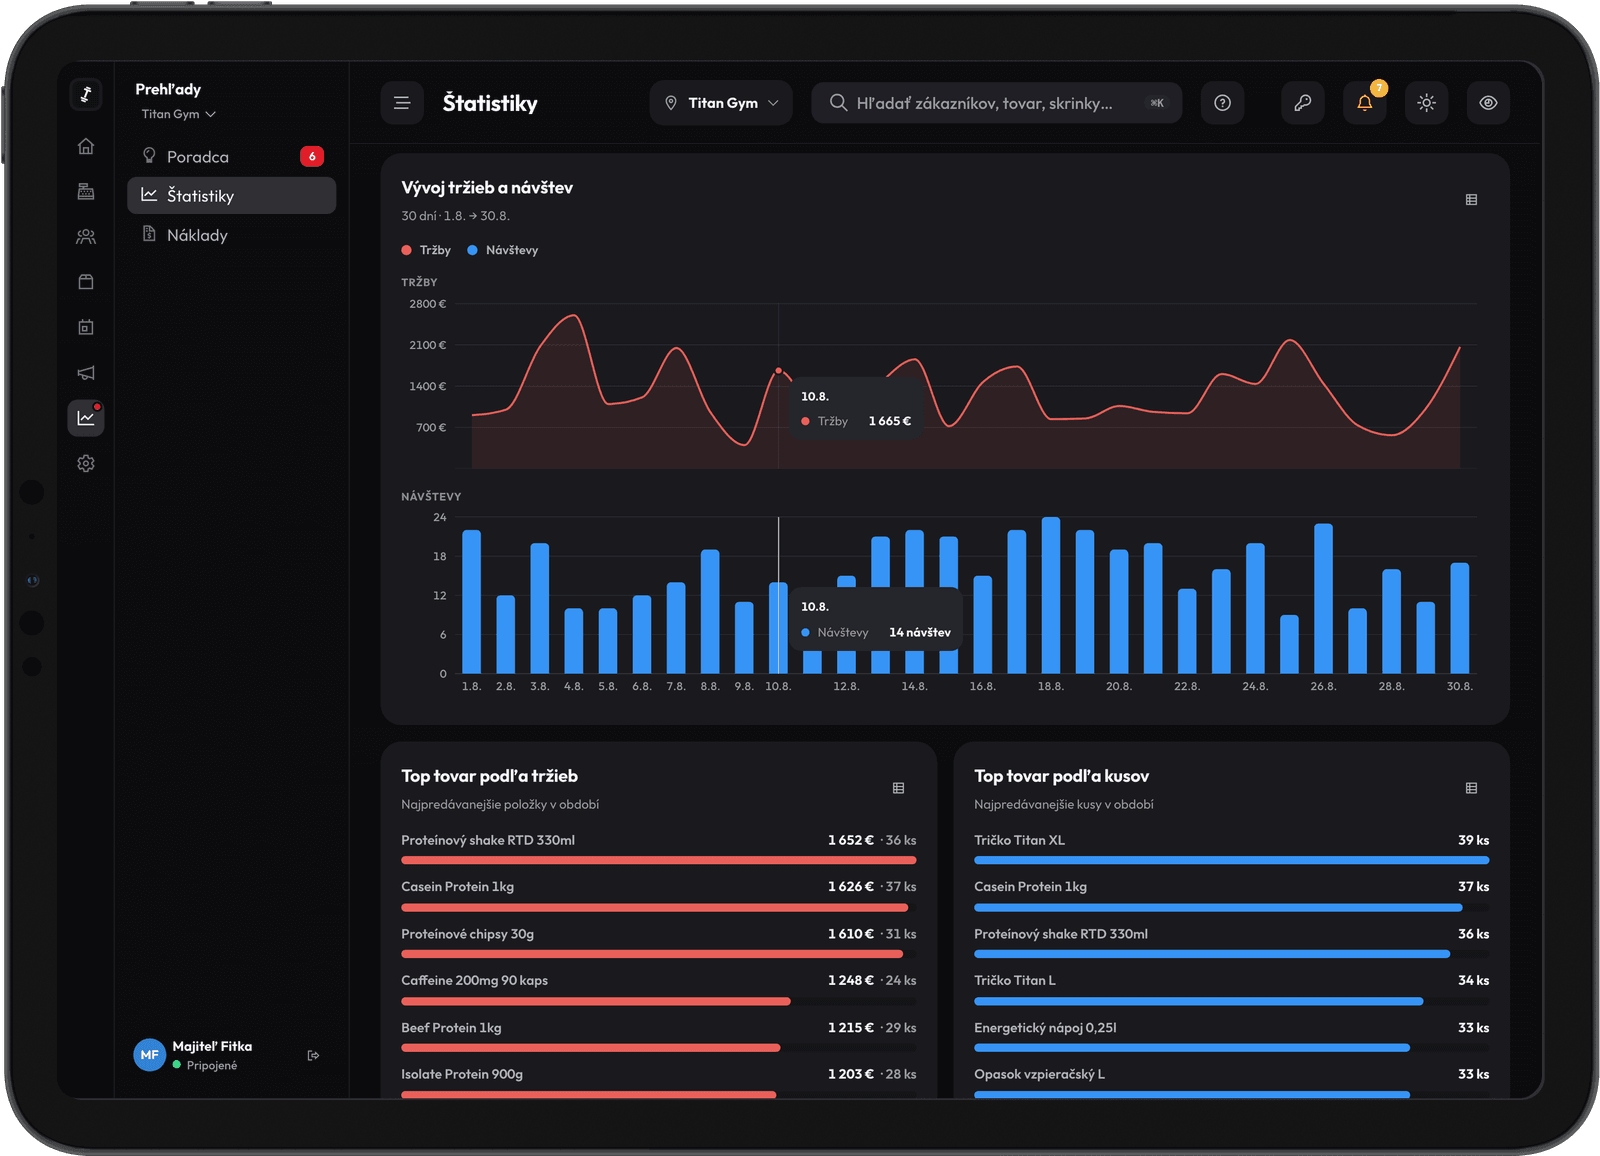Click the Štatistiky page heading

(490, 103)
